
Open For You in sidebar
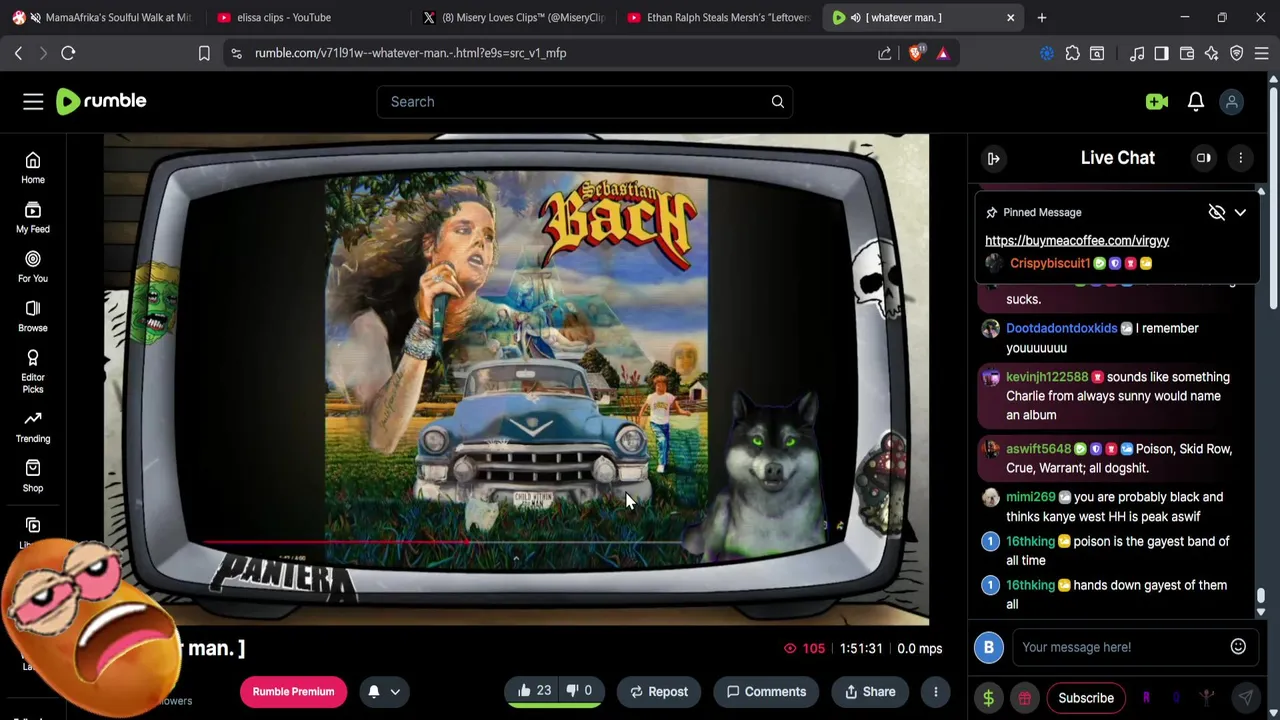33,267
